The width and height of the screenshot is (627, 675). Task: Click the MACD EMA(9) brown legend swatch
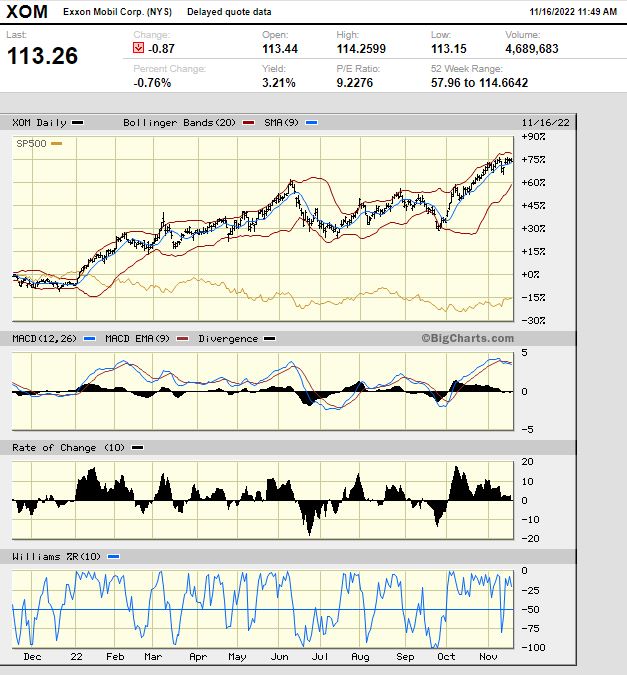coord(183,339)
